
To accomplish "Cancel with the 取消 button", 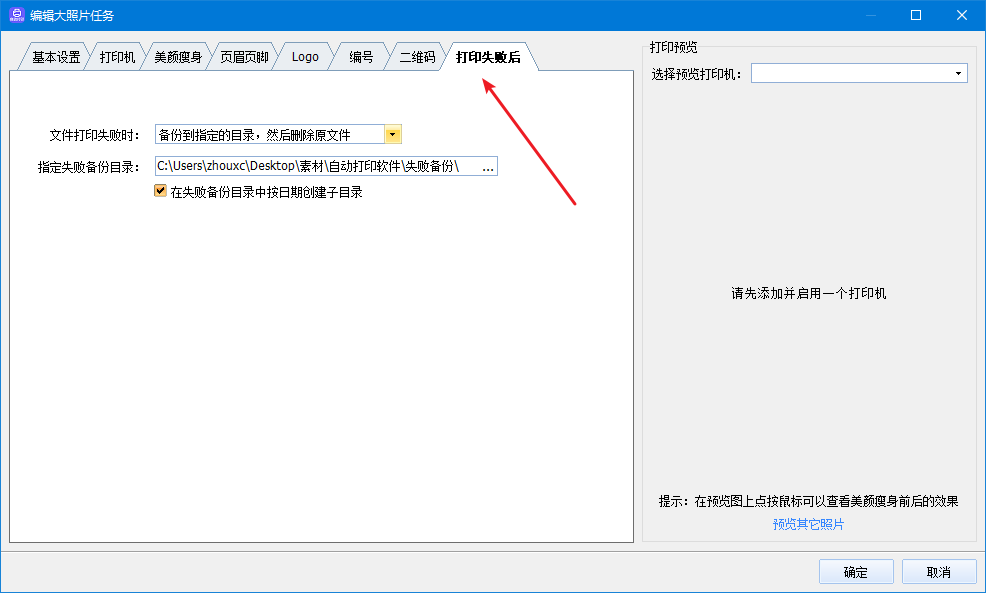I will pyautogui.click(x=939, y=572).
